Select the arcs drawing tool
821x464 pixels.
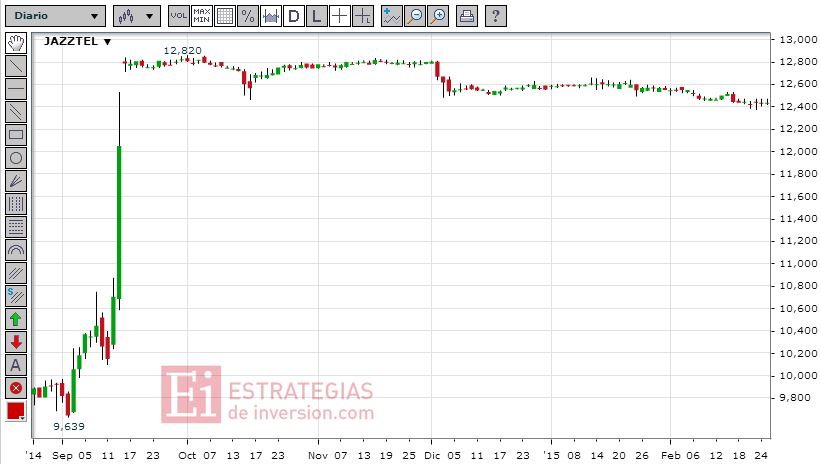tap(16, 250)
